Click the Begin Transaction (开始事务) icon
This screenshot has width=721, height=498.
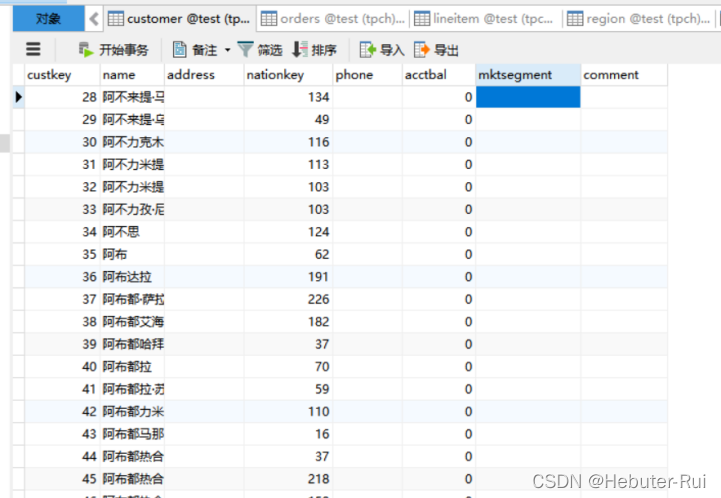87,50
